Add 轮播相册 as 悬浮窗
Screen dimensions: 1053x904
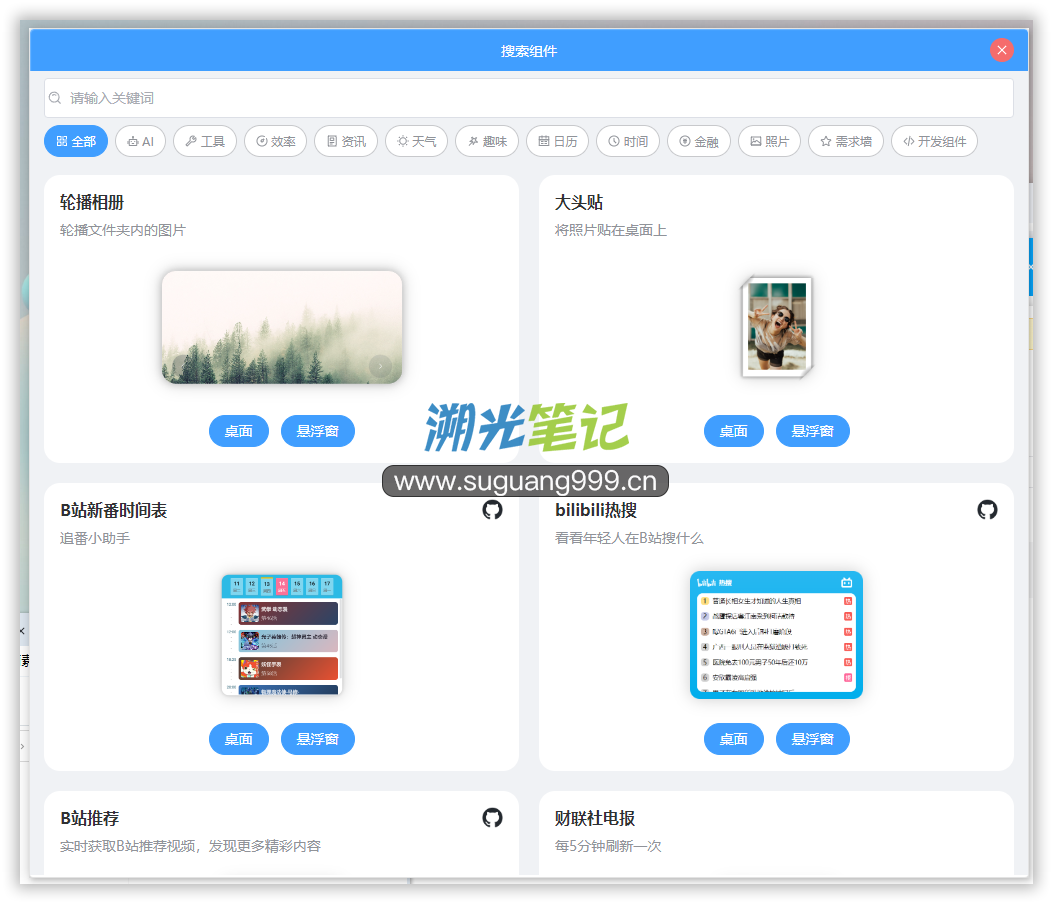coord(318,431)
